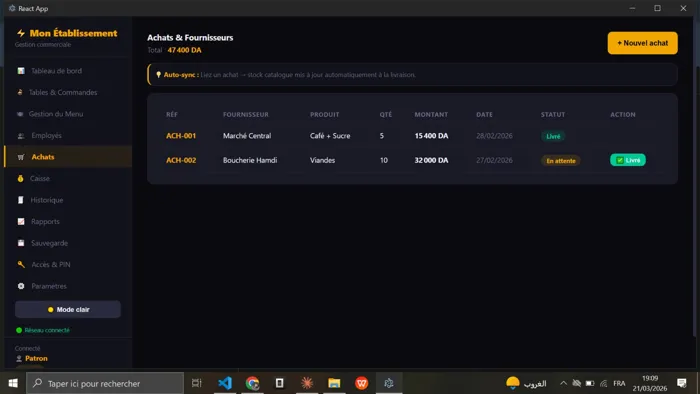Open the Windows Start menu
The width and height of the screenshot is (700, 394).
13,383
